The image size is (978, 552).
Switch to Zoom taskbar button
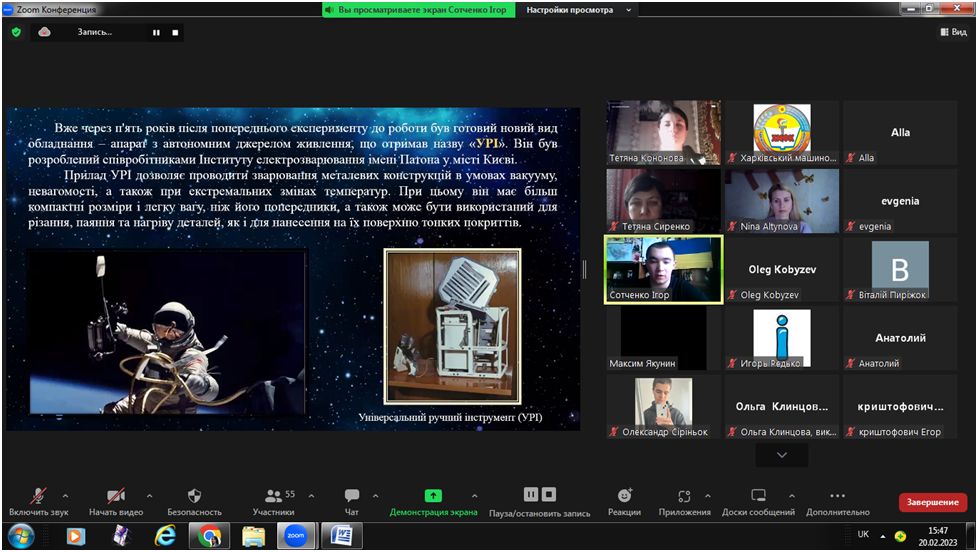[x=296, y=536]
